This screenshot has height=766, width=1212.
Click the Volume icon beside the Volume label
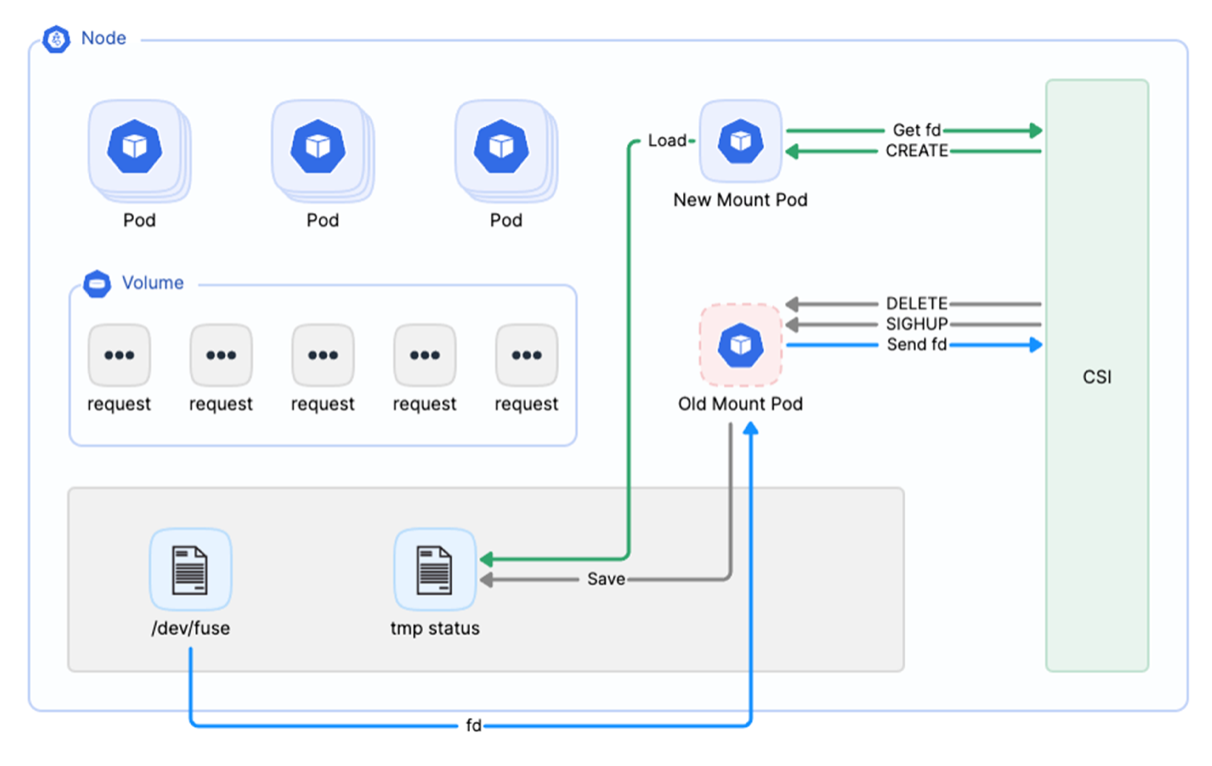[x=97, y=284]
